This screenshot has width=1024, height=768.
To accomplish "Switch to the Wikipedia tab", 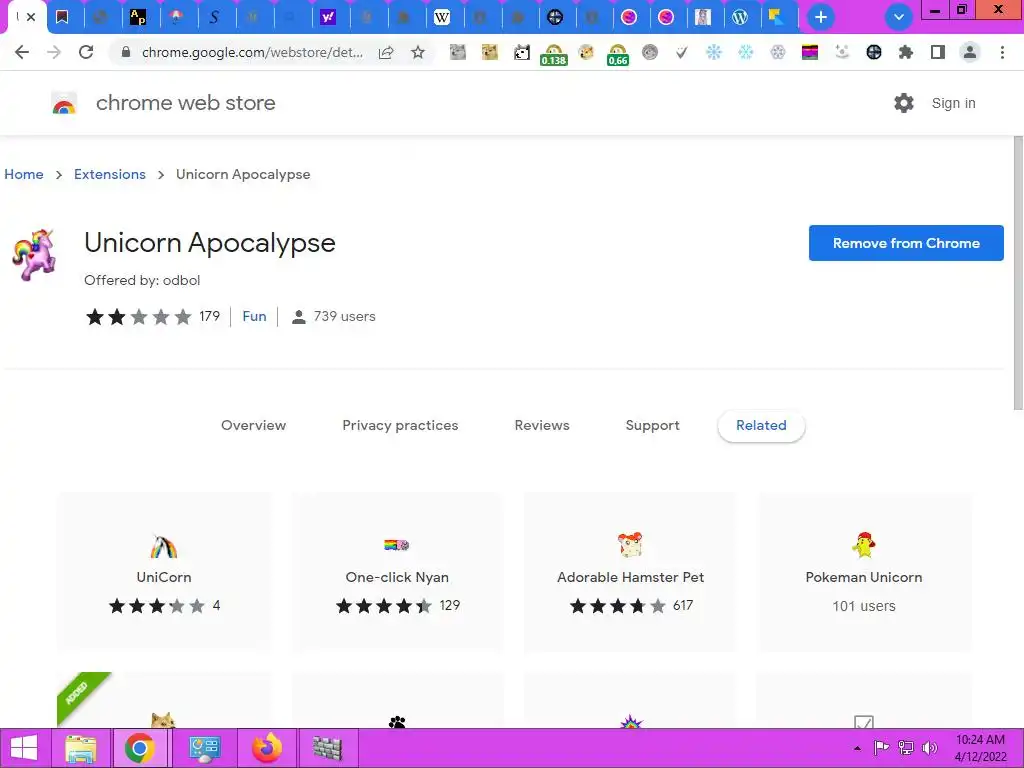I will (x=442, y=18).
